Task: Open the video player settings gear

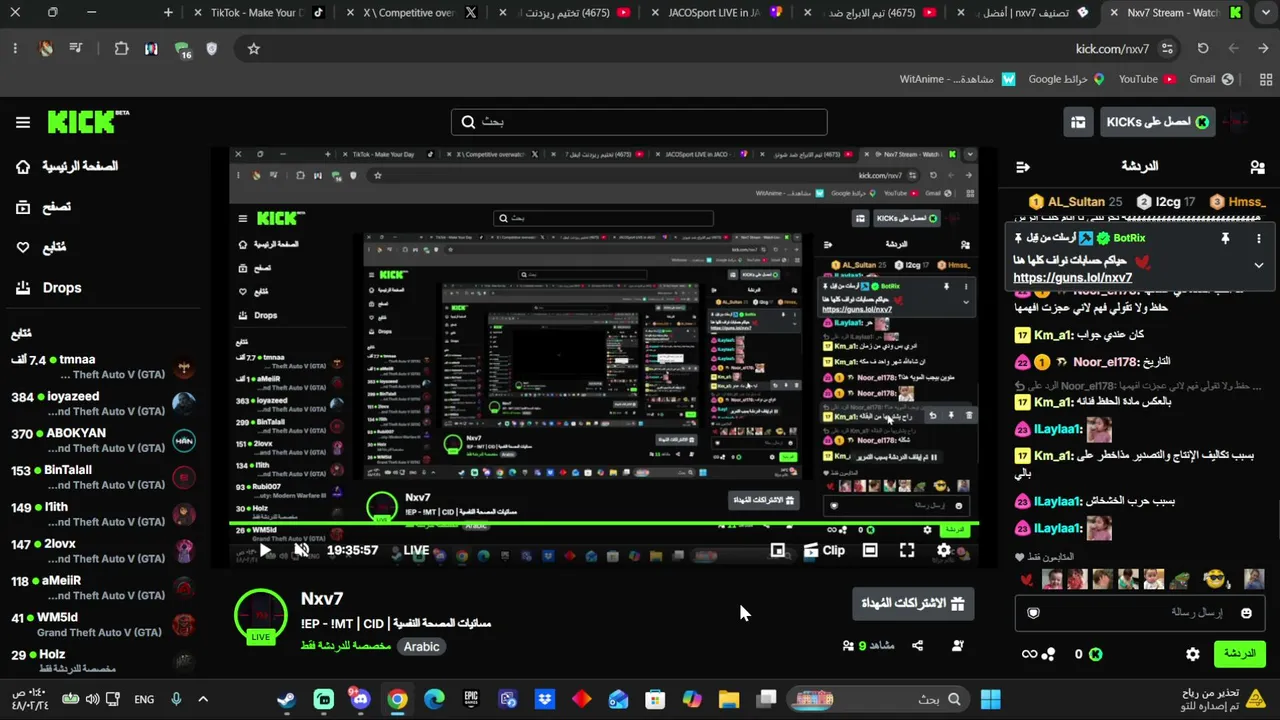Action: point(944,550)
